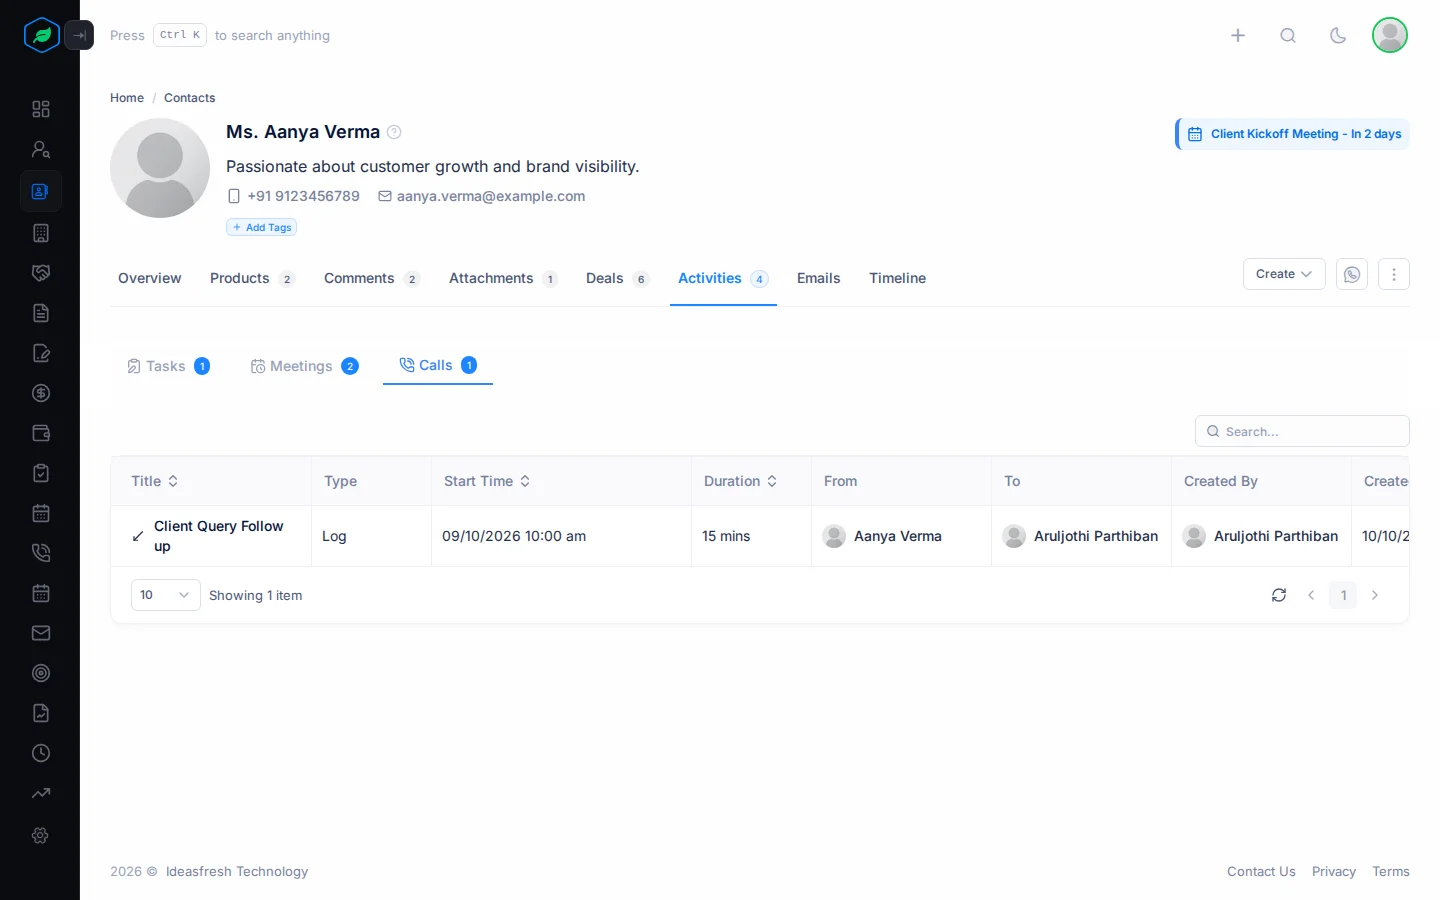Viewport: 1440px width, 900px height.
Task: Open the trending arrow icon in sidebar
Action: [41, 793]
